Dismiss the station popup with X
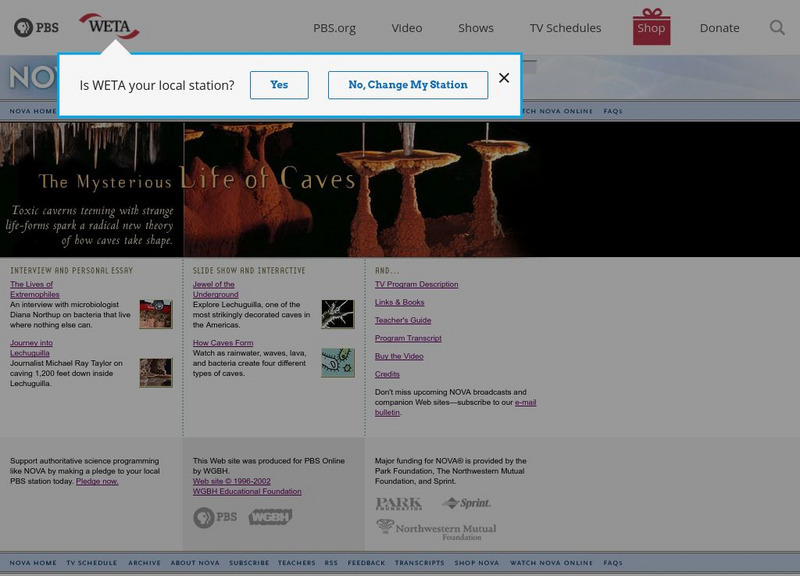 pos(504,78)
